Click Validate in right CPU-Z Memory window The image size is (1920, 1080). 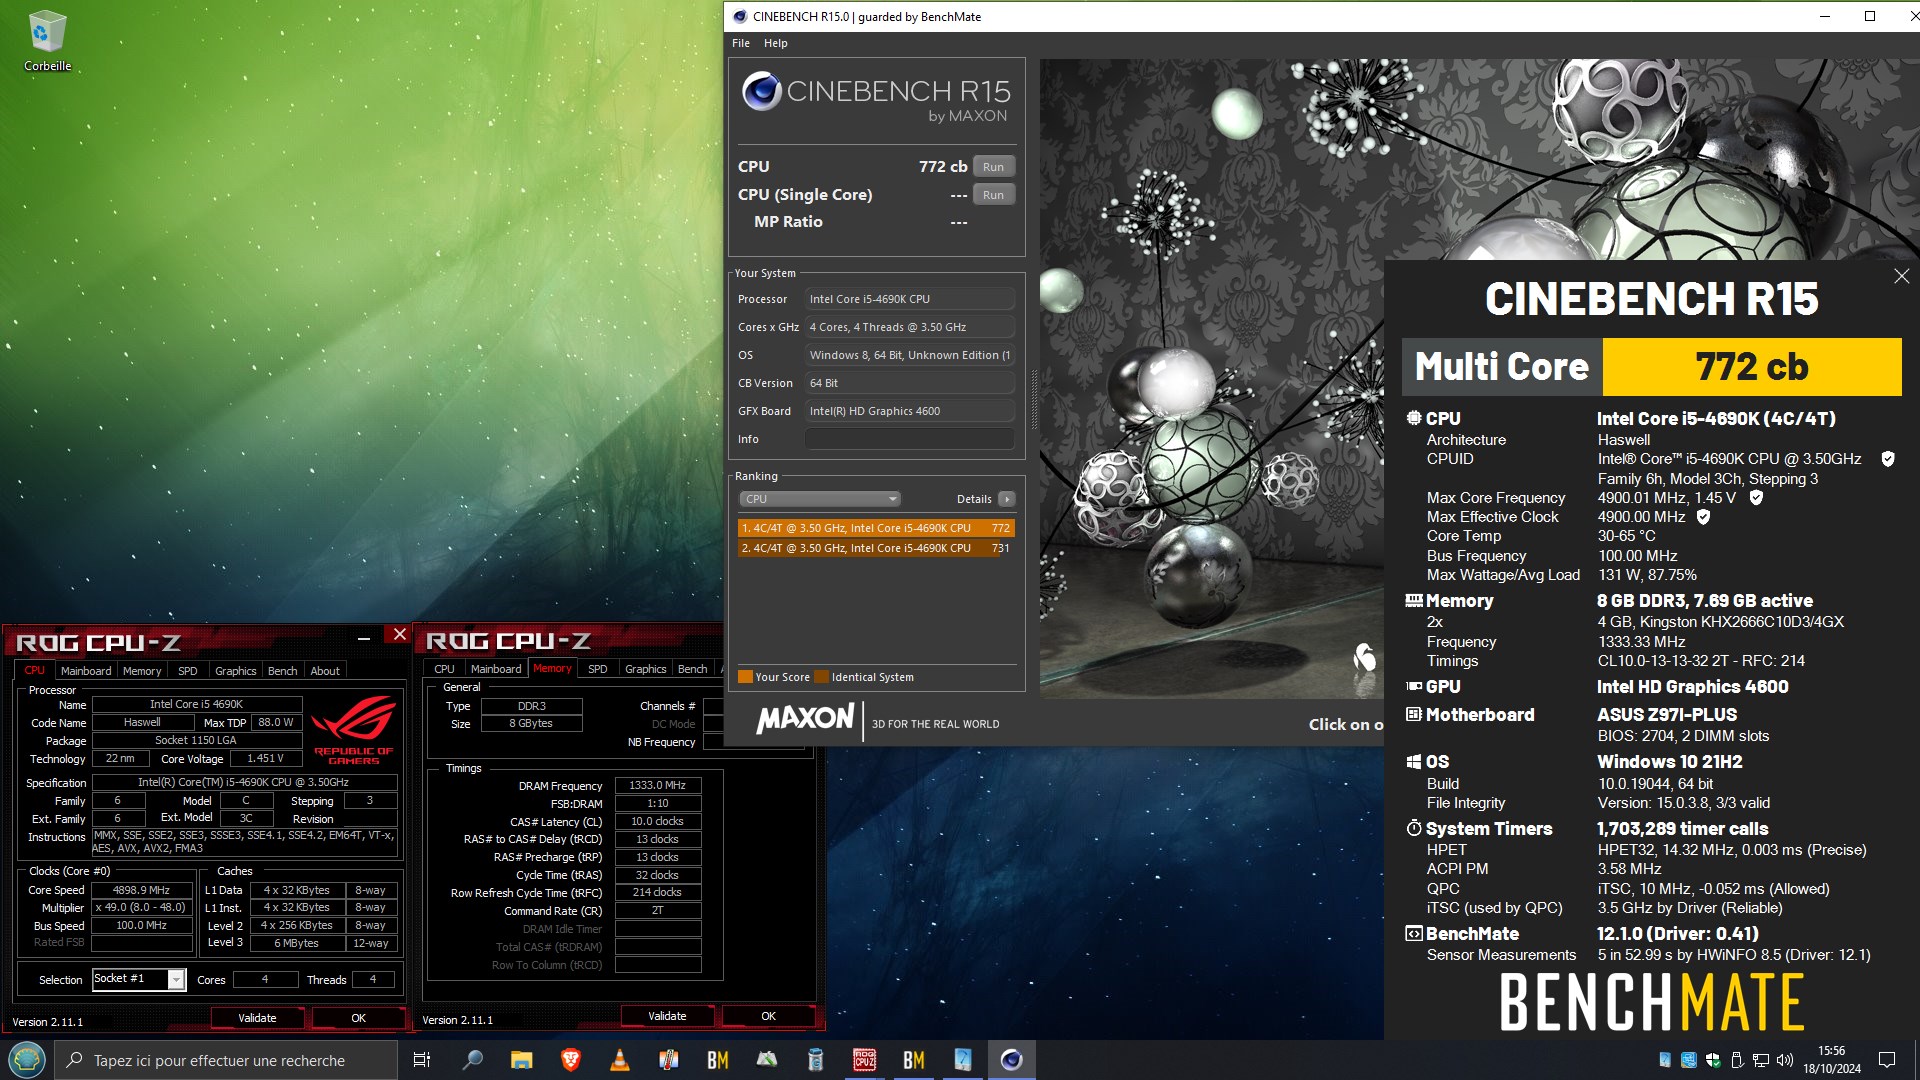click(x=667, y=1016)
